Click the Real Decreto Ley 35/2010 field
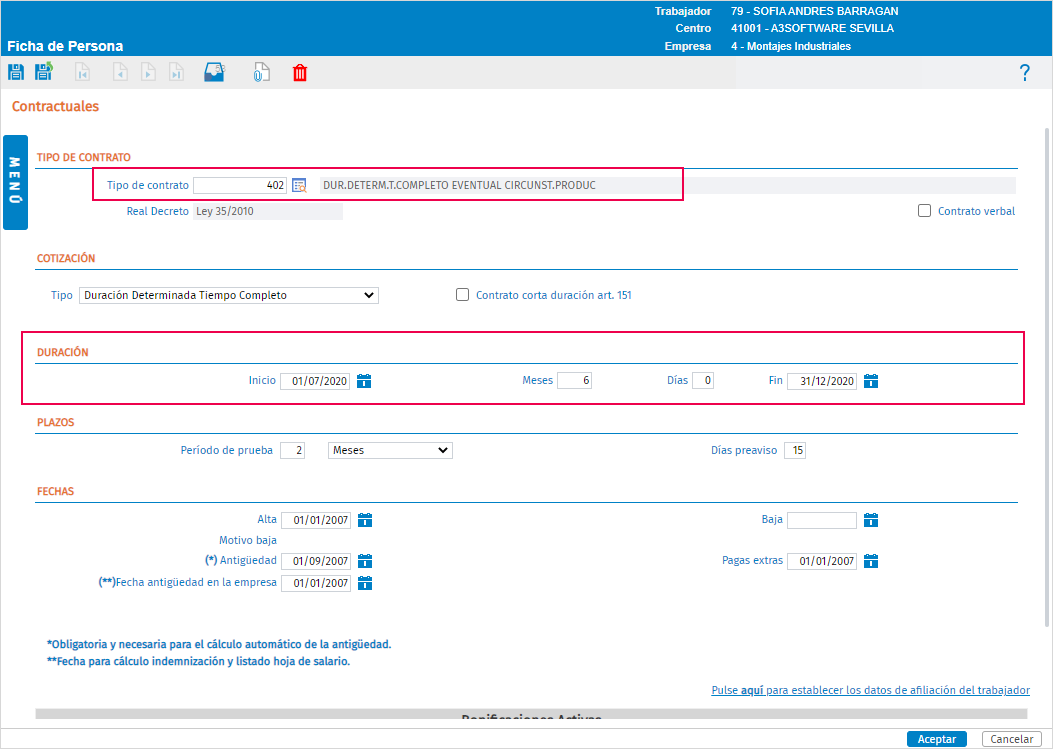The height and width of the screenshot is (749, 1053). click(x=268, y=211)
